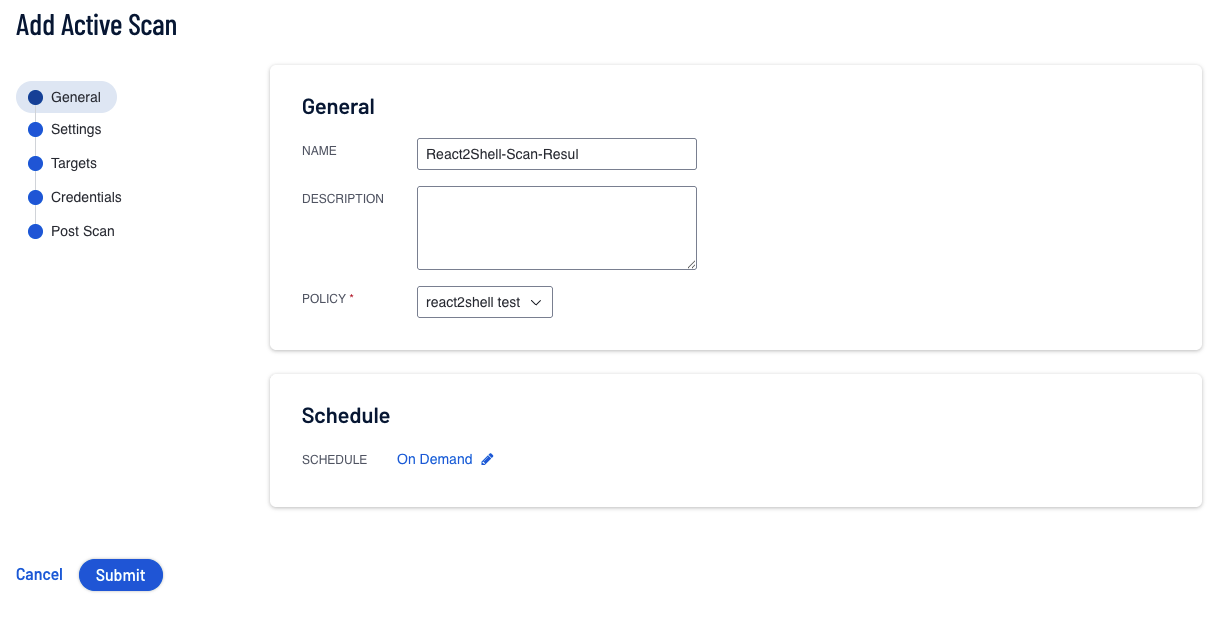1221x620 pixels.
Task: Click the step dot beside General
Action: click(x=36, y=97)
